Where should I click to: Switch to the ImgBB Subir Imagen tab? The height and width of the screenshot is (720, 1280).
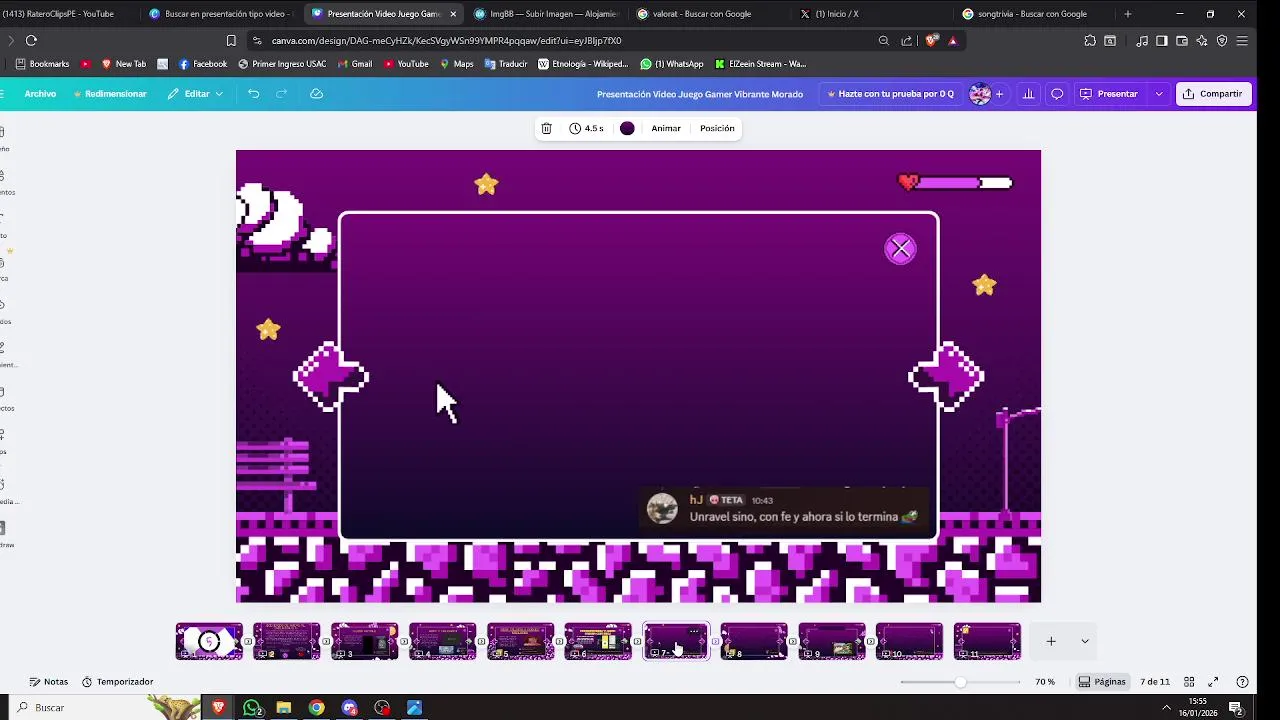pyautogui.click(x=545, y=14)
